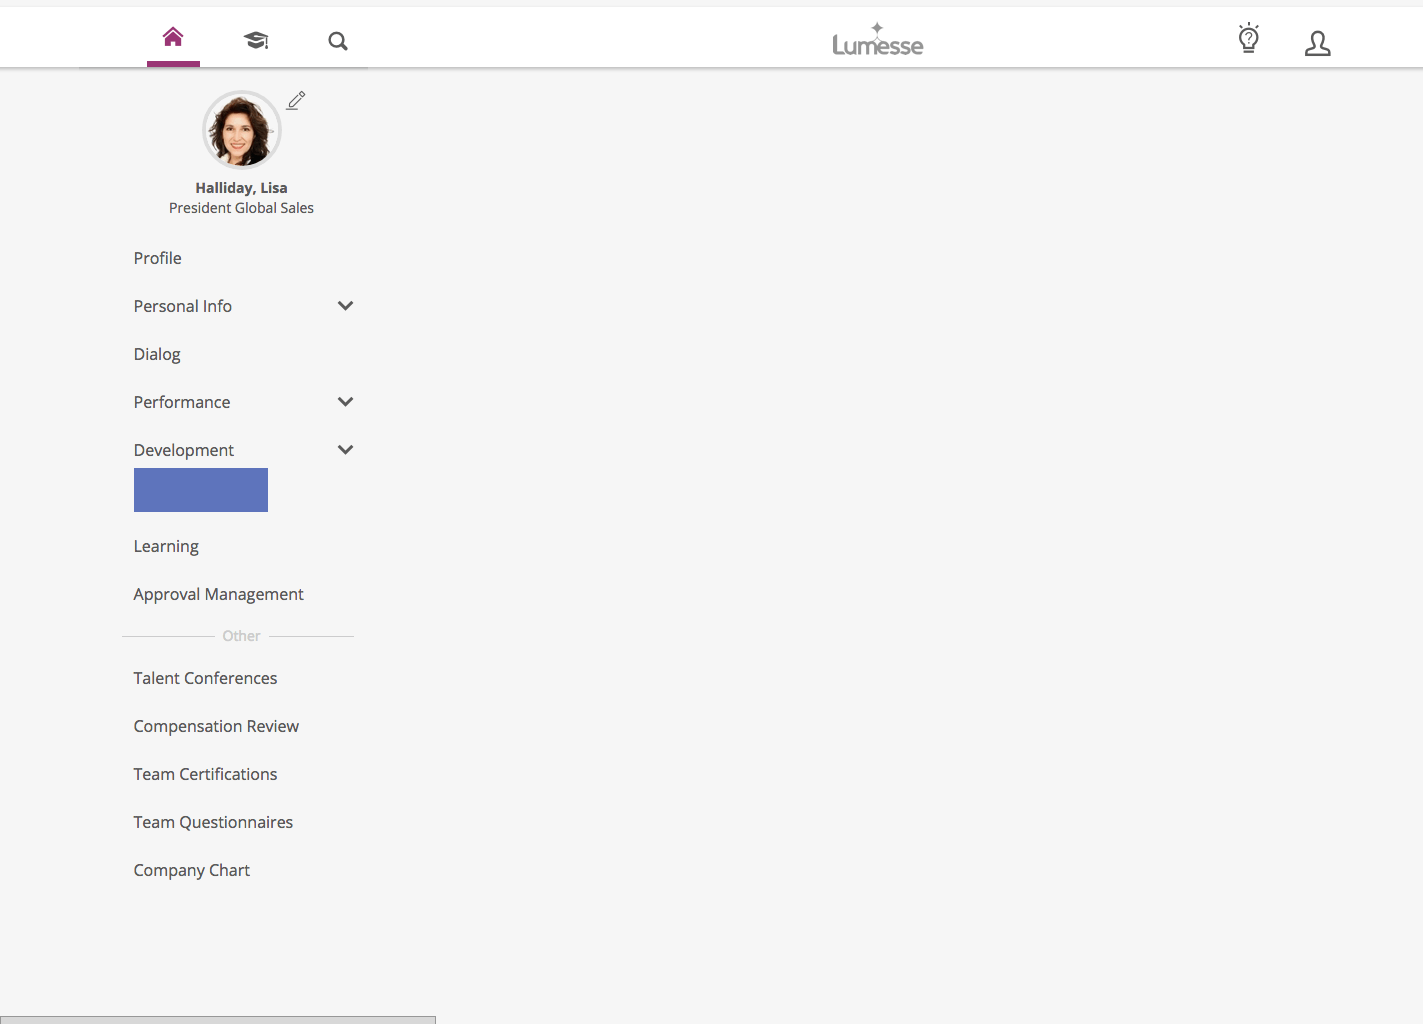Click the blue highlighted block under Development
The height and width of the screenshot is (1024, 1423).
click(x=201, y=490)
